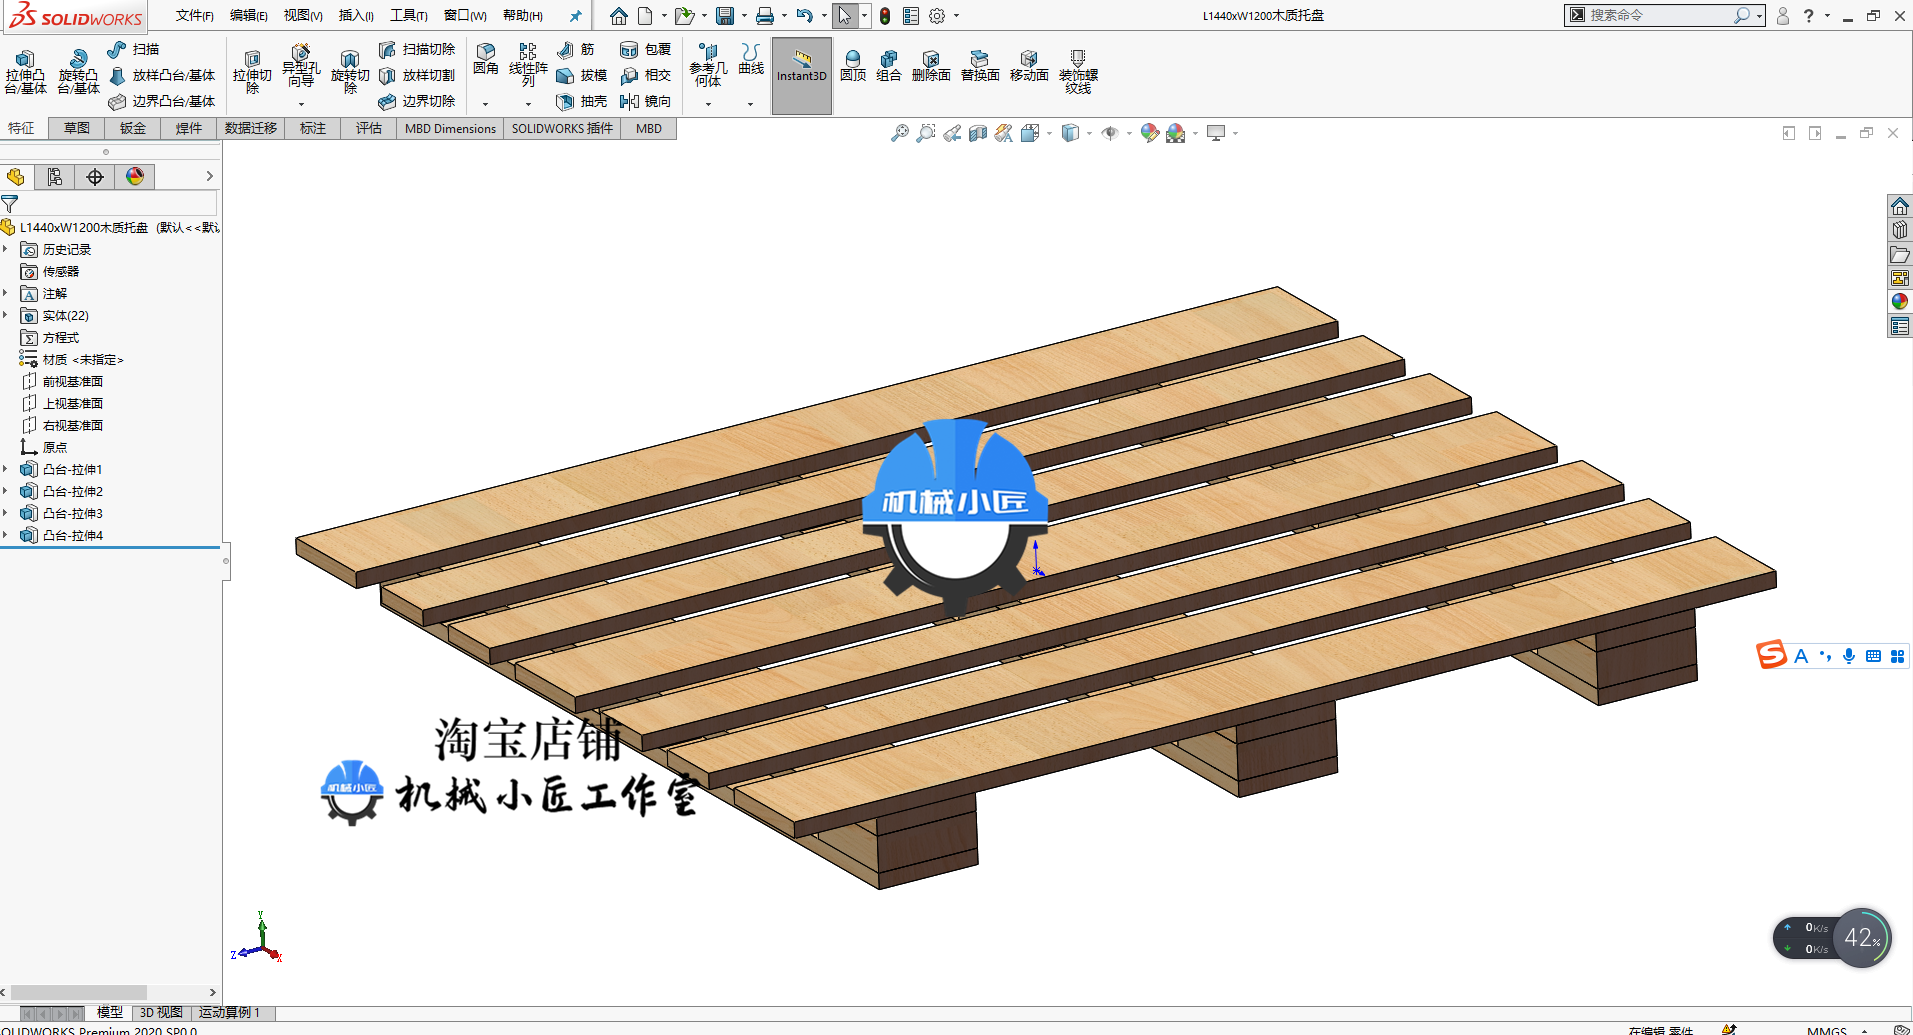Select the Combine (组合) tool

(x=889, y=66)
